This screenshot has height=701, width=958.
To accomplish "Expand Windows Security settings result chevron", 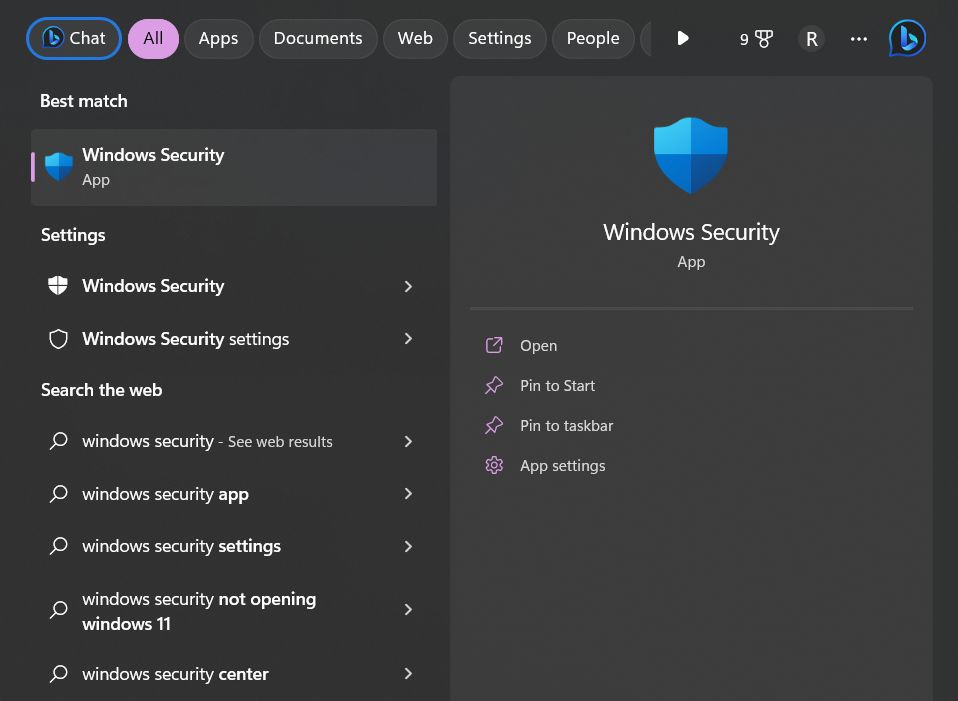I will [408, 339].
